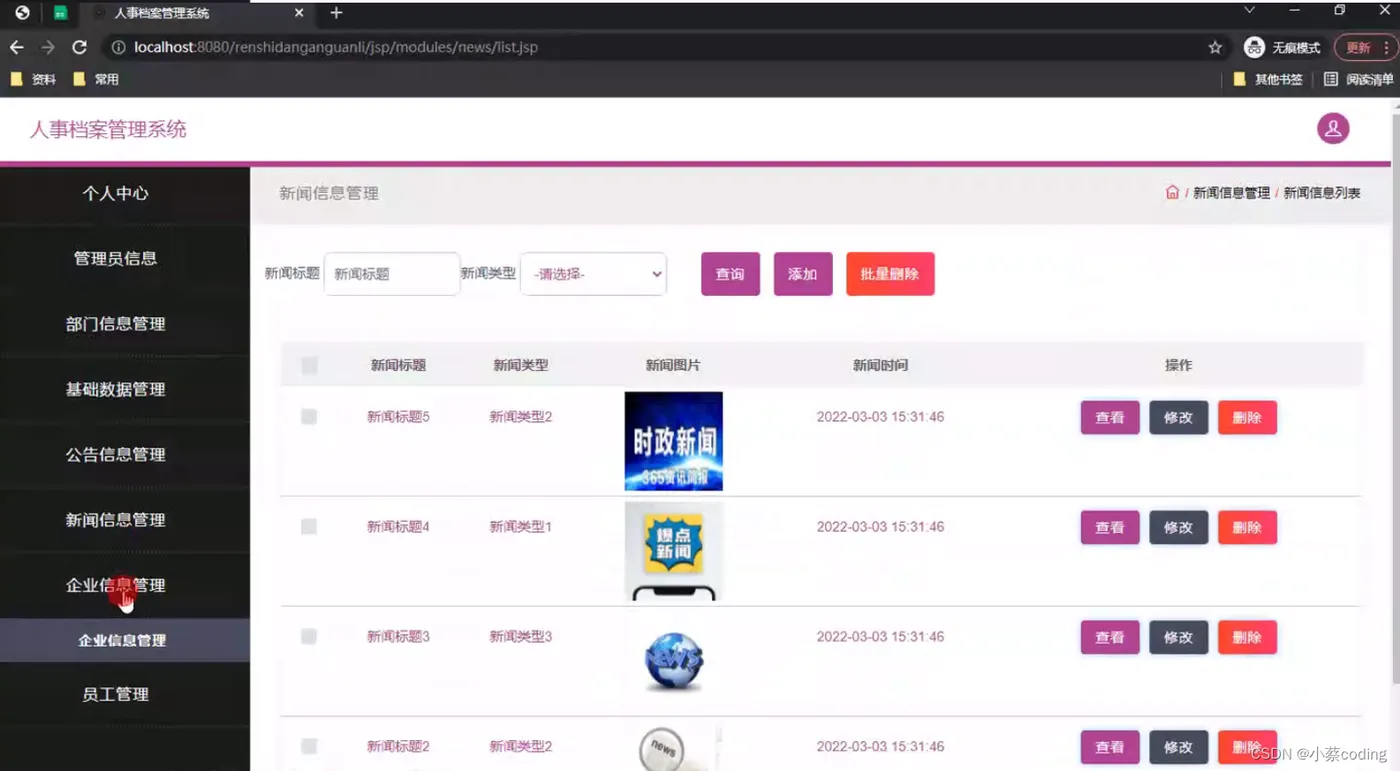Click the 添加 button
Image resolution: width=1400 pixels, height=771 pixels.
point(803,274)
